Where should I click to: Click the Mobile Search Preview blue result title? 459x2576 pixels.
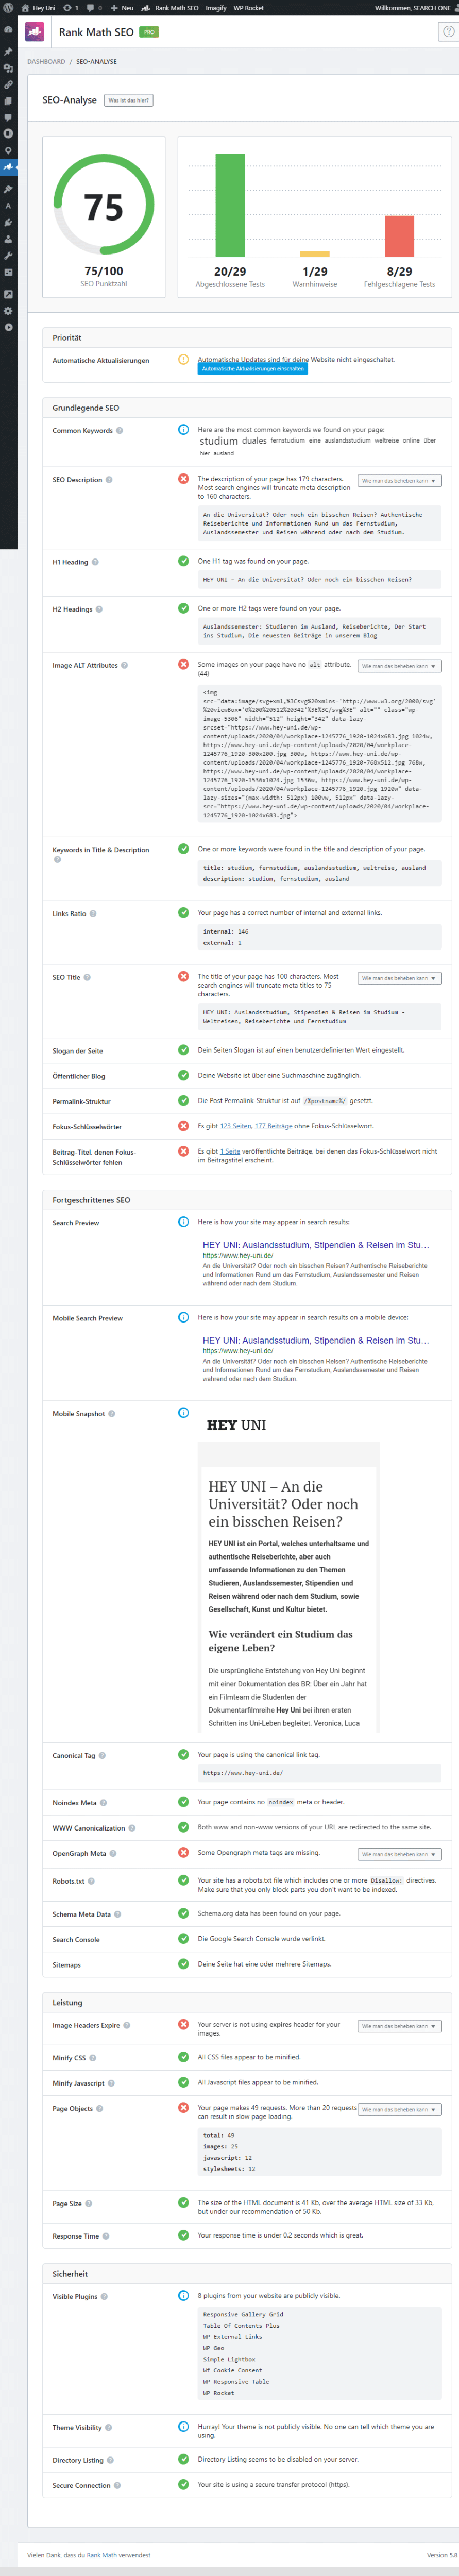pos(316,1340)
